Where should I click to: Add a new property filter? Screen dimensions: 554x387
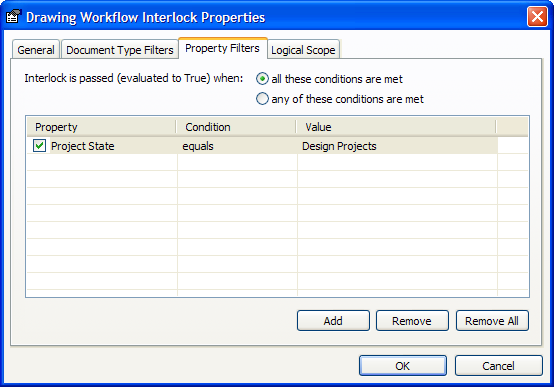[x=333, y=321]
